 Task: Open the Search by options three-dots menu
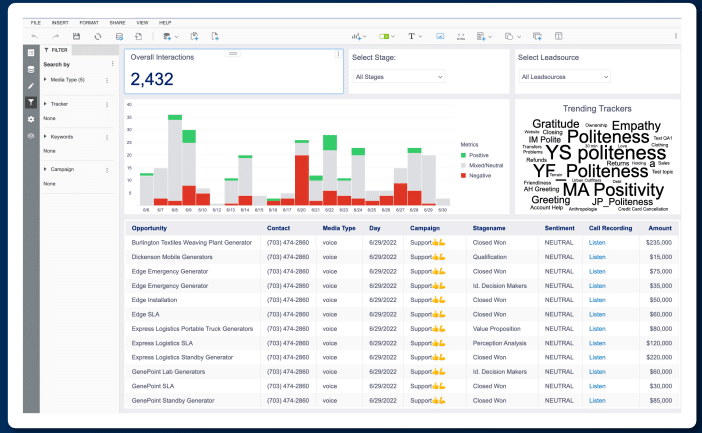tap(112, 64)
